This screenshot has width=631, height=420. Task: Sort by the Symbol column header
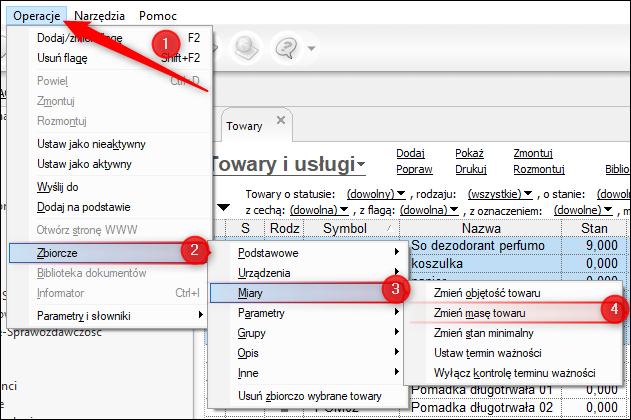[351, 229]
